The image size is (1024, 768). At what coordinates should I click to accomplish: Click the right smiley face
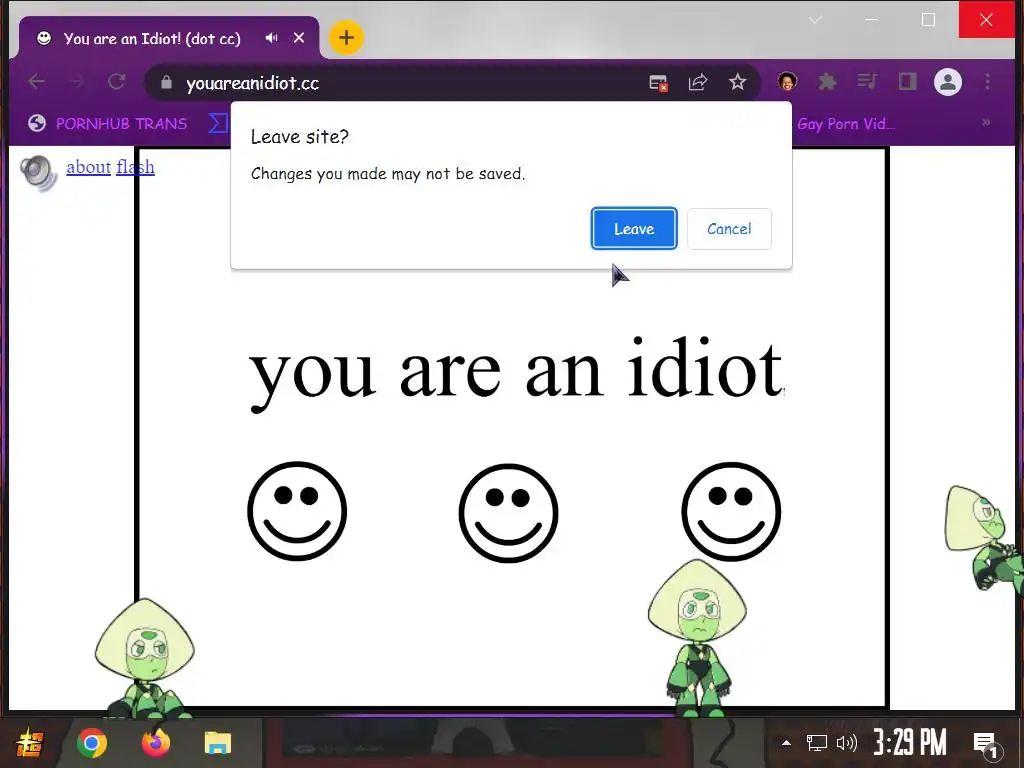pyautogui.click(x=731, y=511)
